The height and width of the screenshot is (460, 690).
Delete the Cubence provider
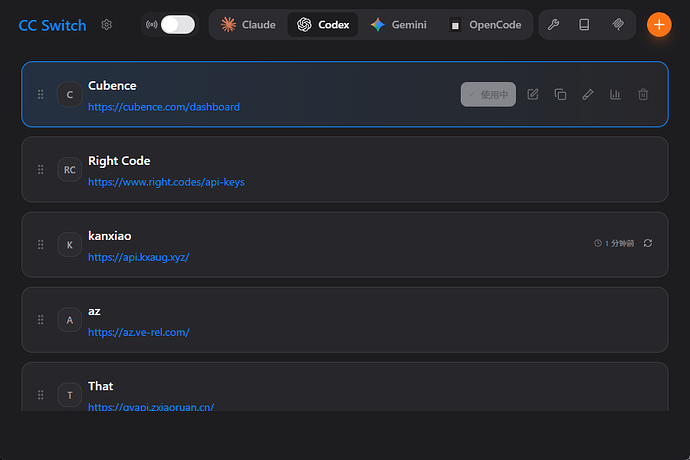[x=643, y=94]
